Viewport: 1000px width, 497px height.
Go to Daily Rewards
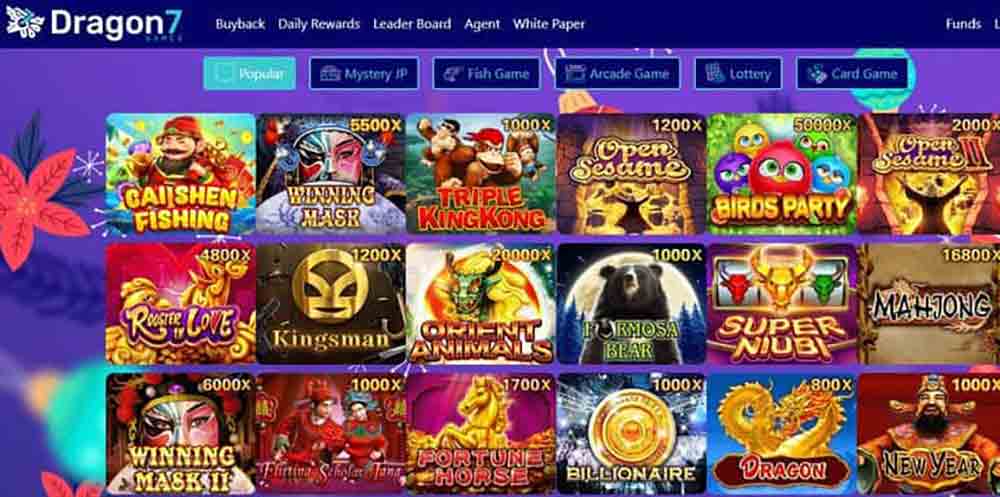319,24
